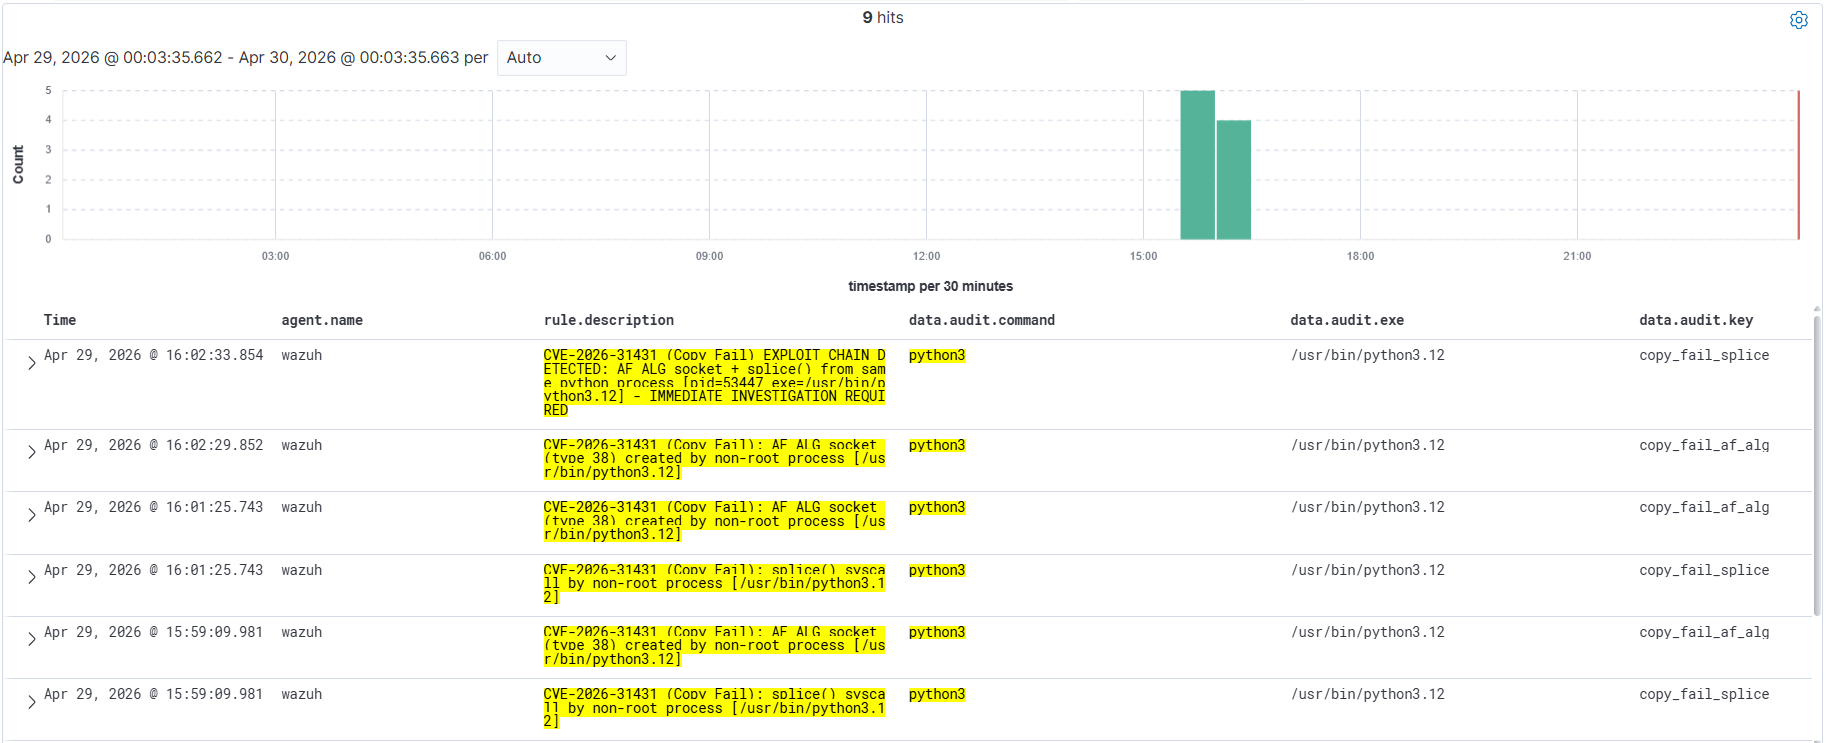This screenshot has height=743, width=1827.
Task: Click timestamp Apr 29, 2026 @ 16:02:29.852
Action: point(154,445)
